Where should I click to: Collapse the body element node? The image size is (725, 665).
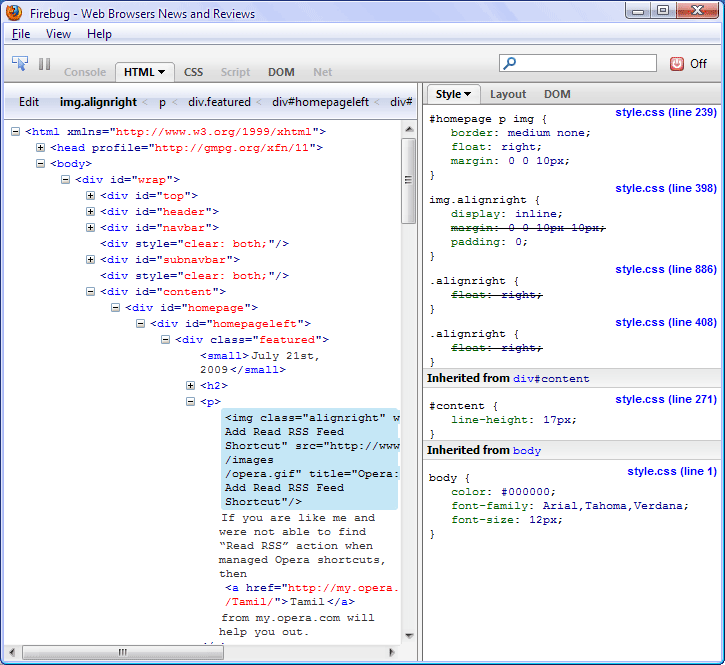pyautogui.click(x=41, y=164)
